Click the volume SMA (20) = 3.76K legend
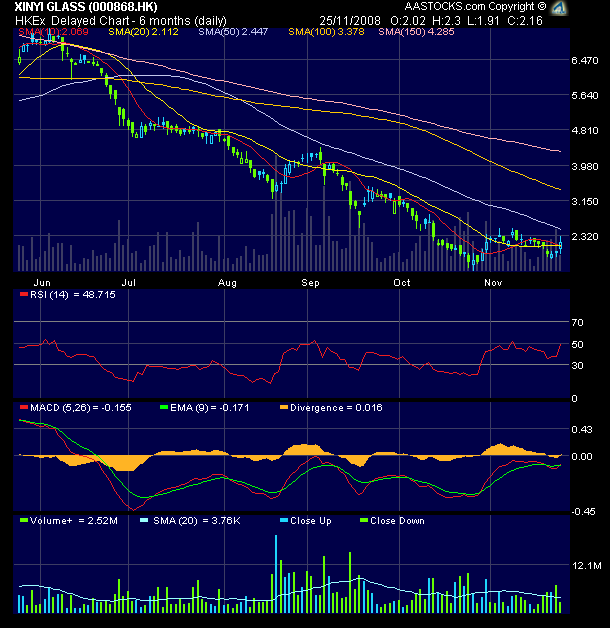610x628 pixels. point(197,521)
